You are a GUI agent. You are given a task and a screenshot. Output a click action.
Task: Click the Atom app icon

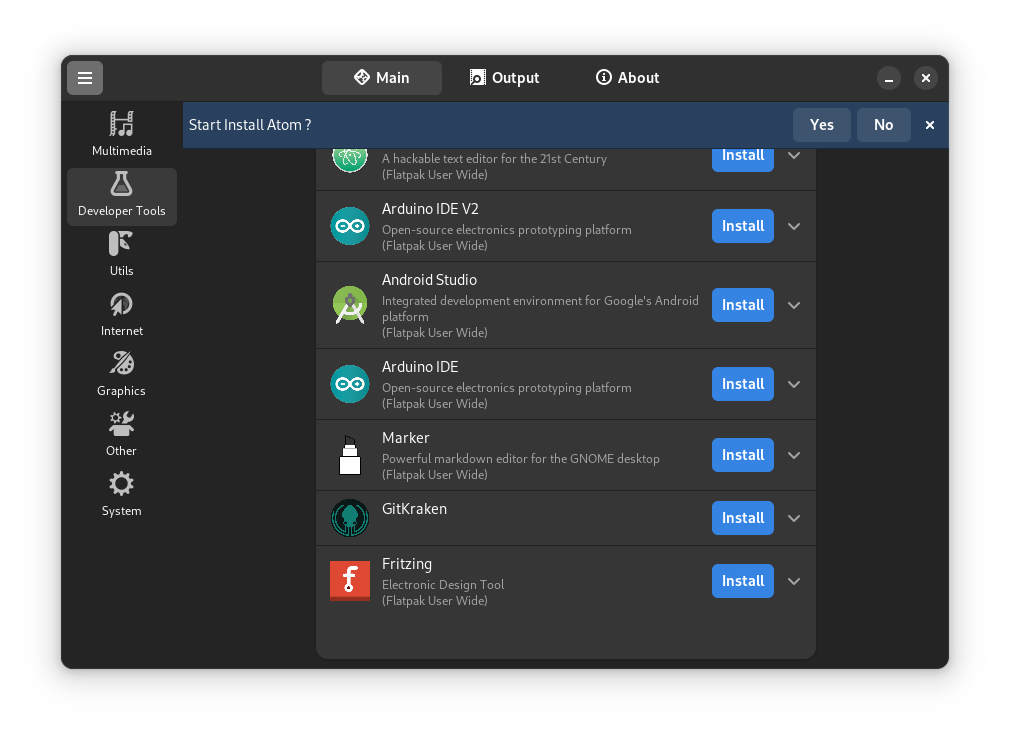click(x=350, y=160)
